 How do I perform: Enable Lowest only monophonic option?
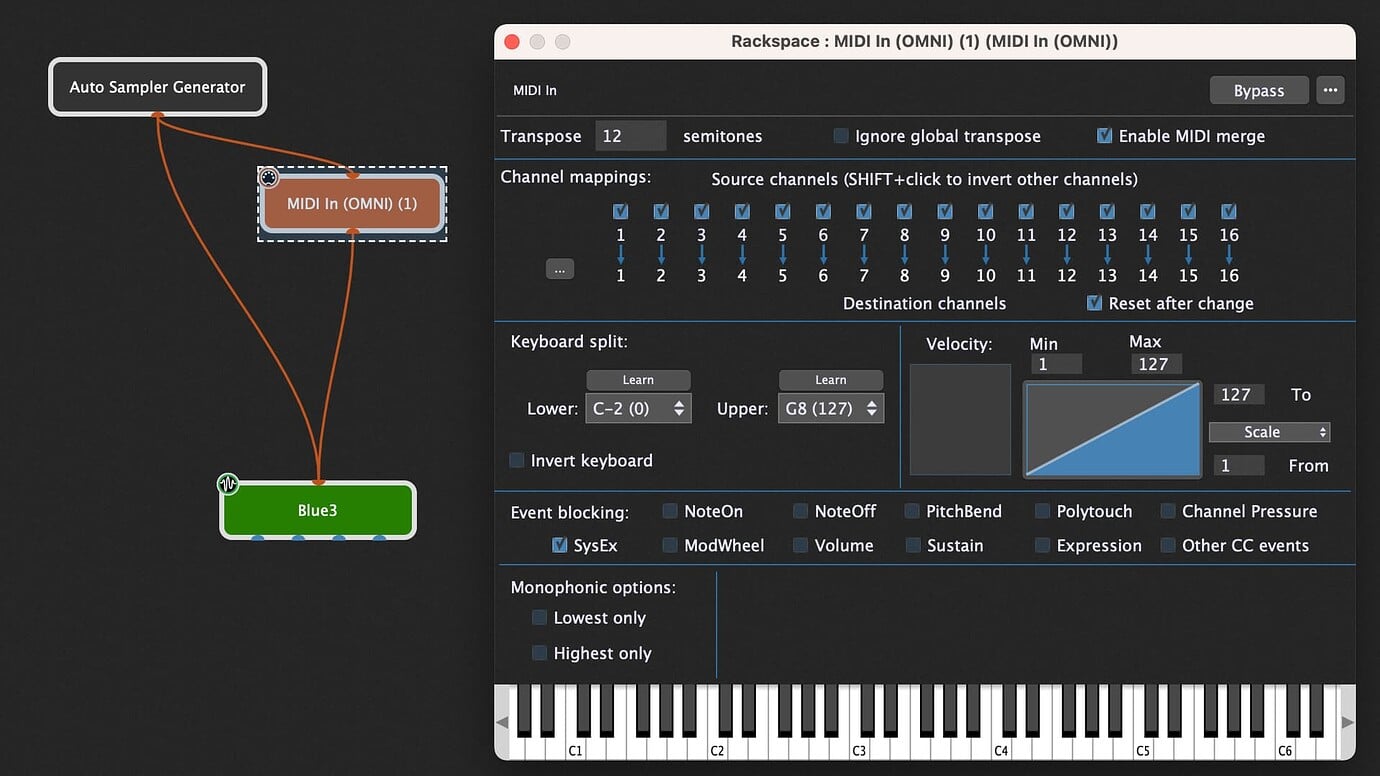pos(540,618)
